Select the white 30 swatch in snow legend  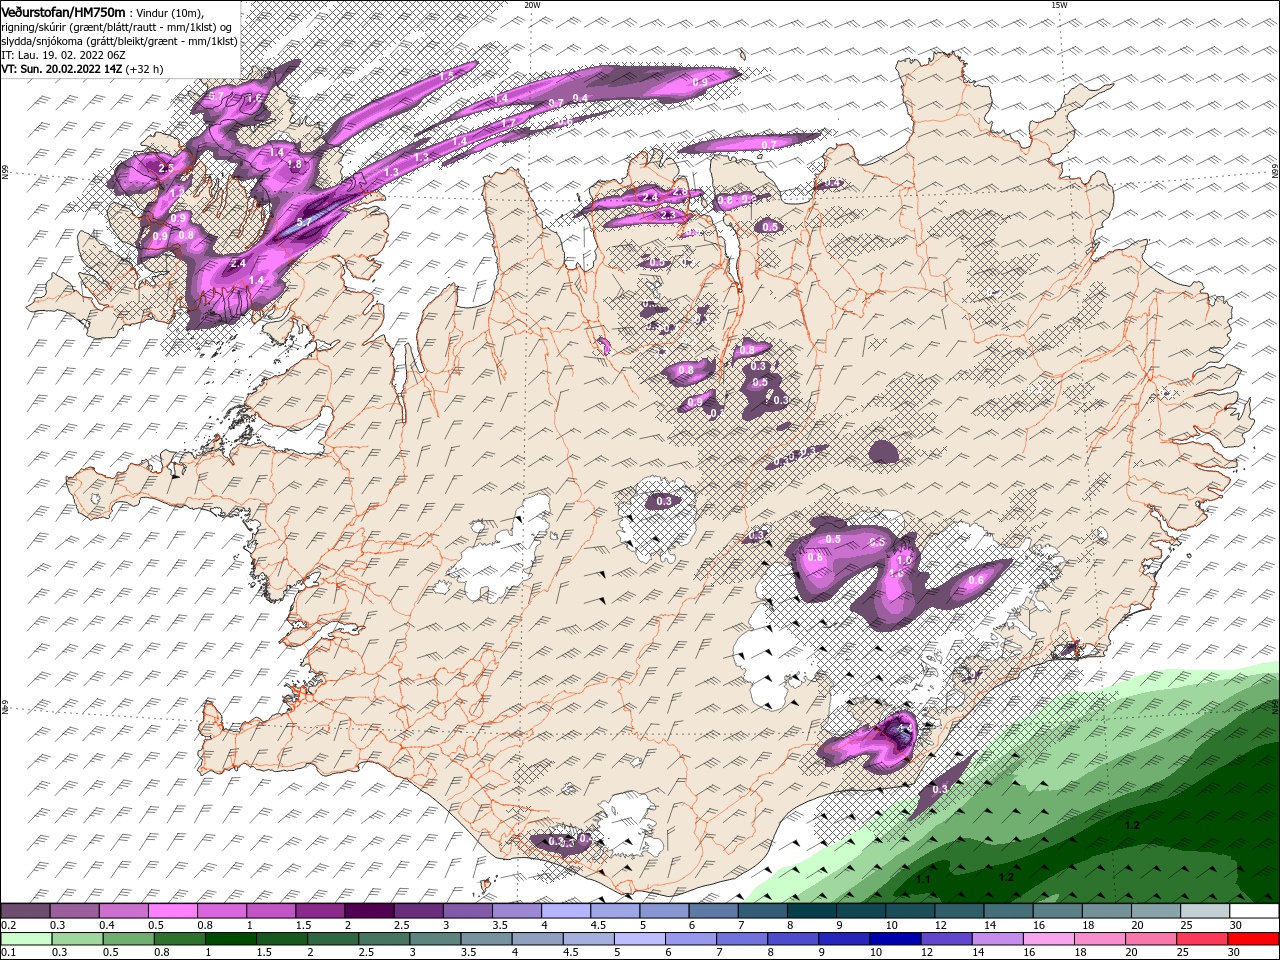pos(1253,911)
